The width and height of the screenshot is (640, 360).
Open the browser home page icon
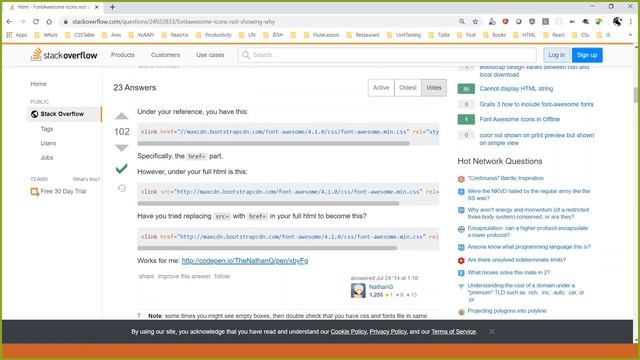[x=49, y=22]
